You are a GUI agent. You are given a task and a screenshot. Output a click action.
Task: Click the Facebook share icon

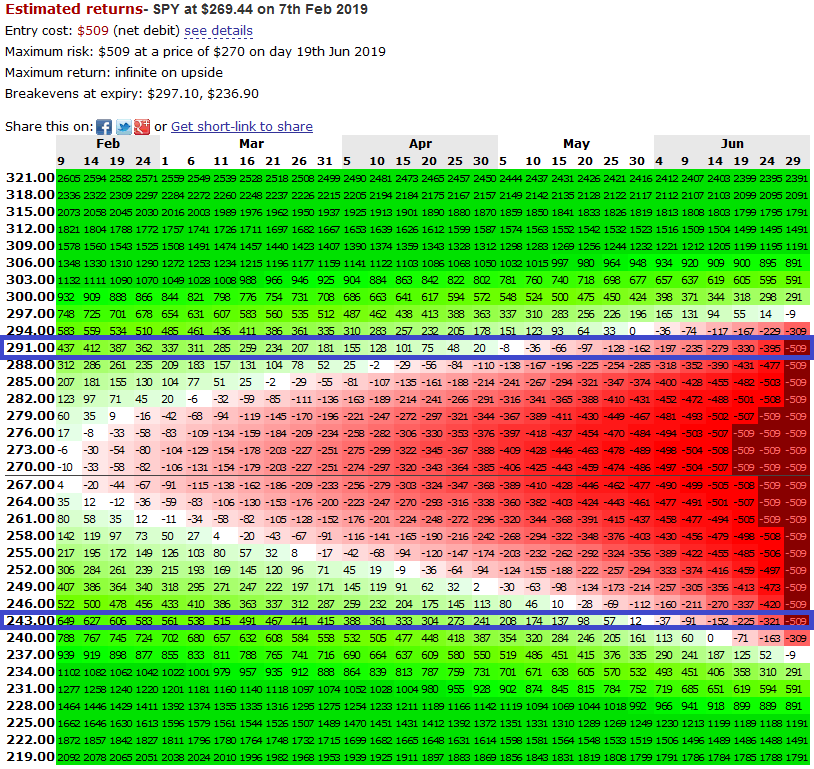(x=104, y=127)
